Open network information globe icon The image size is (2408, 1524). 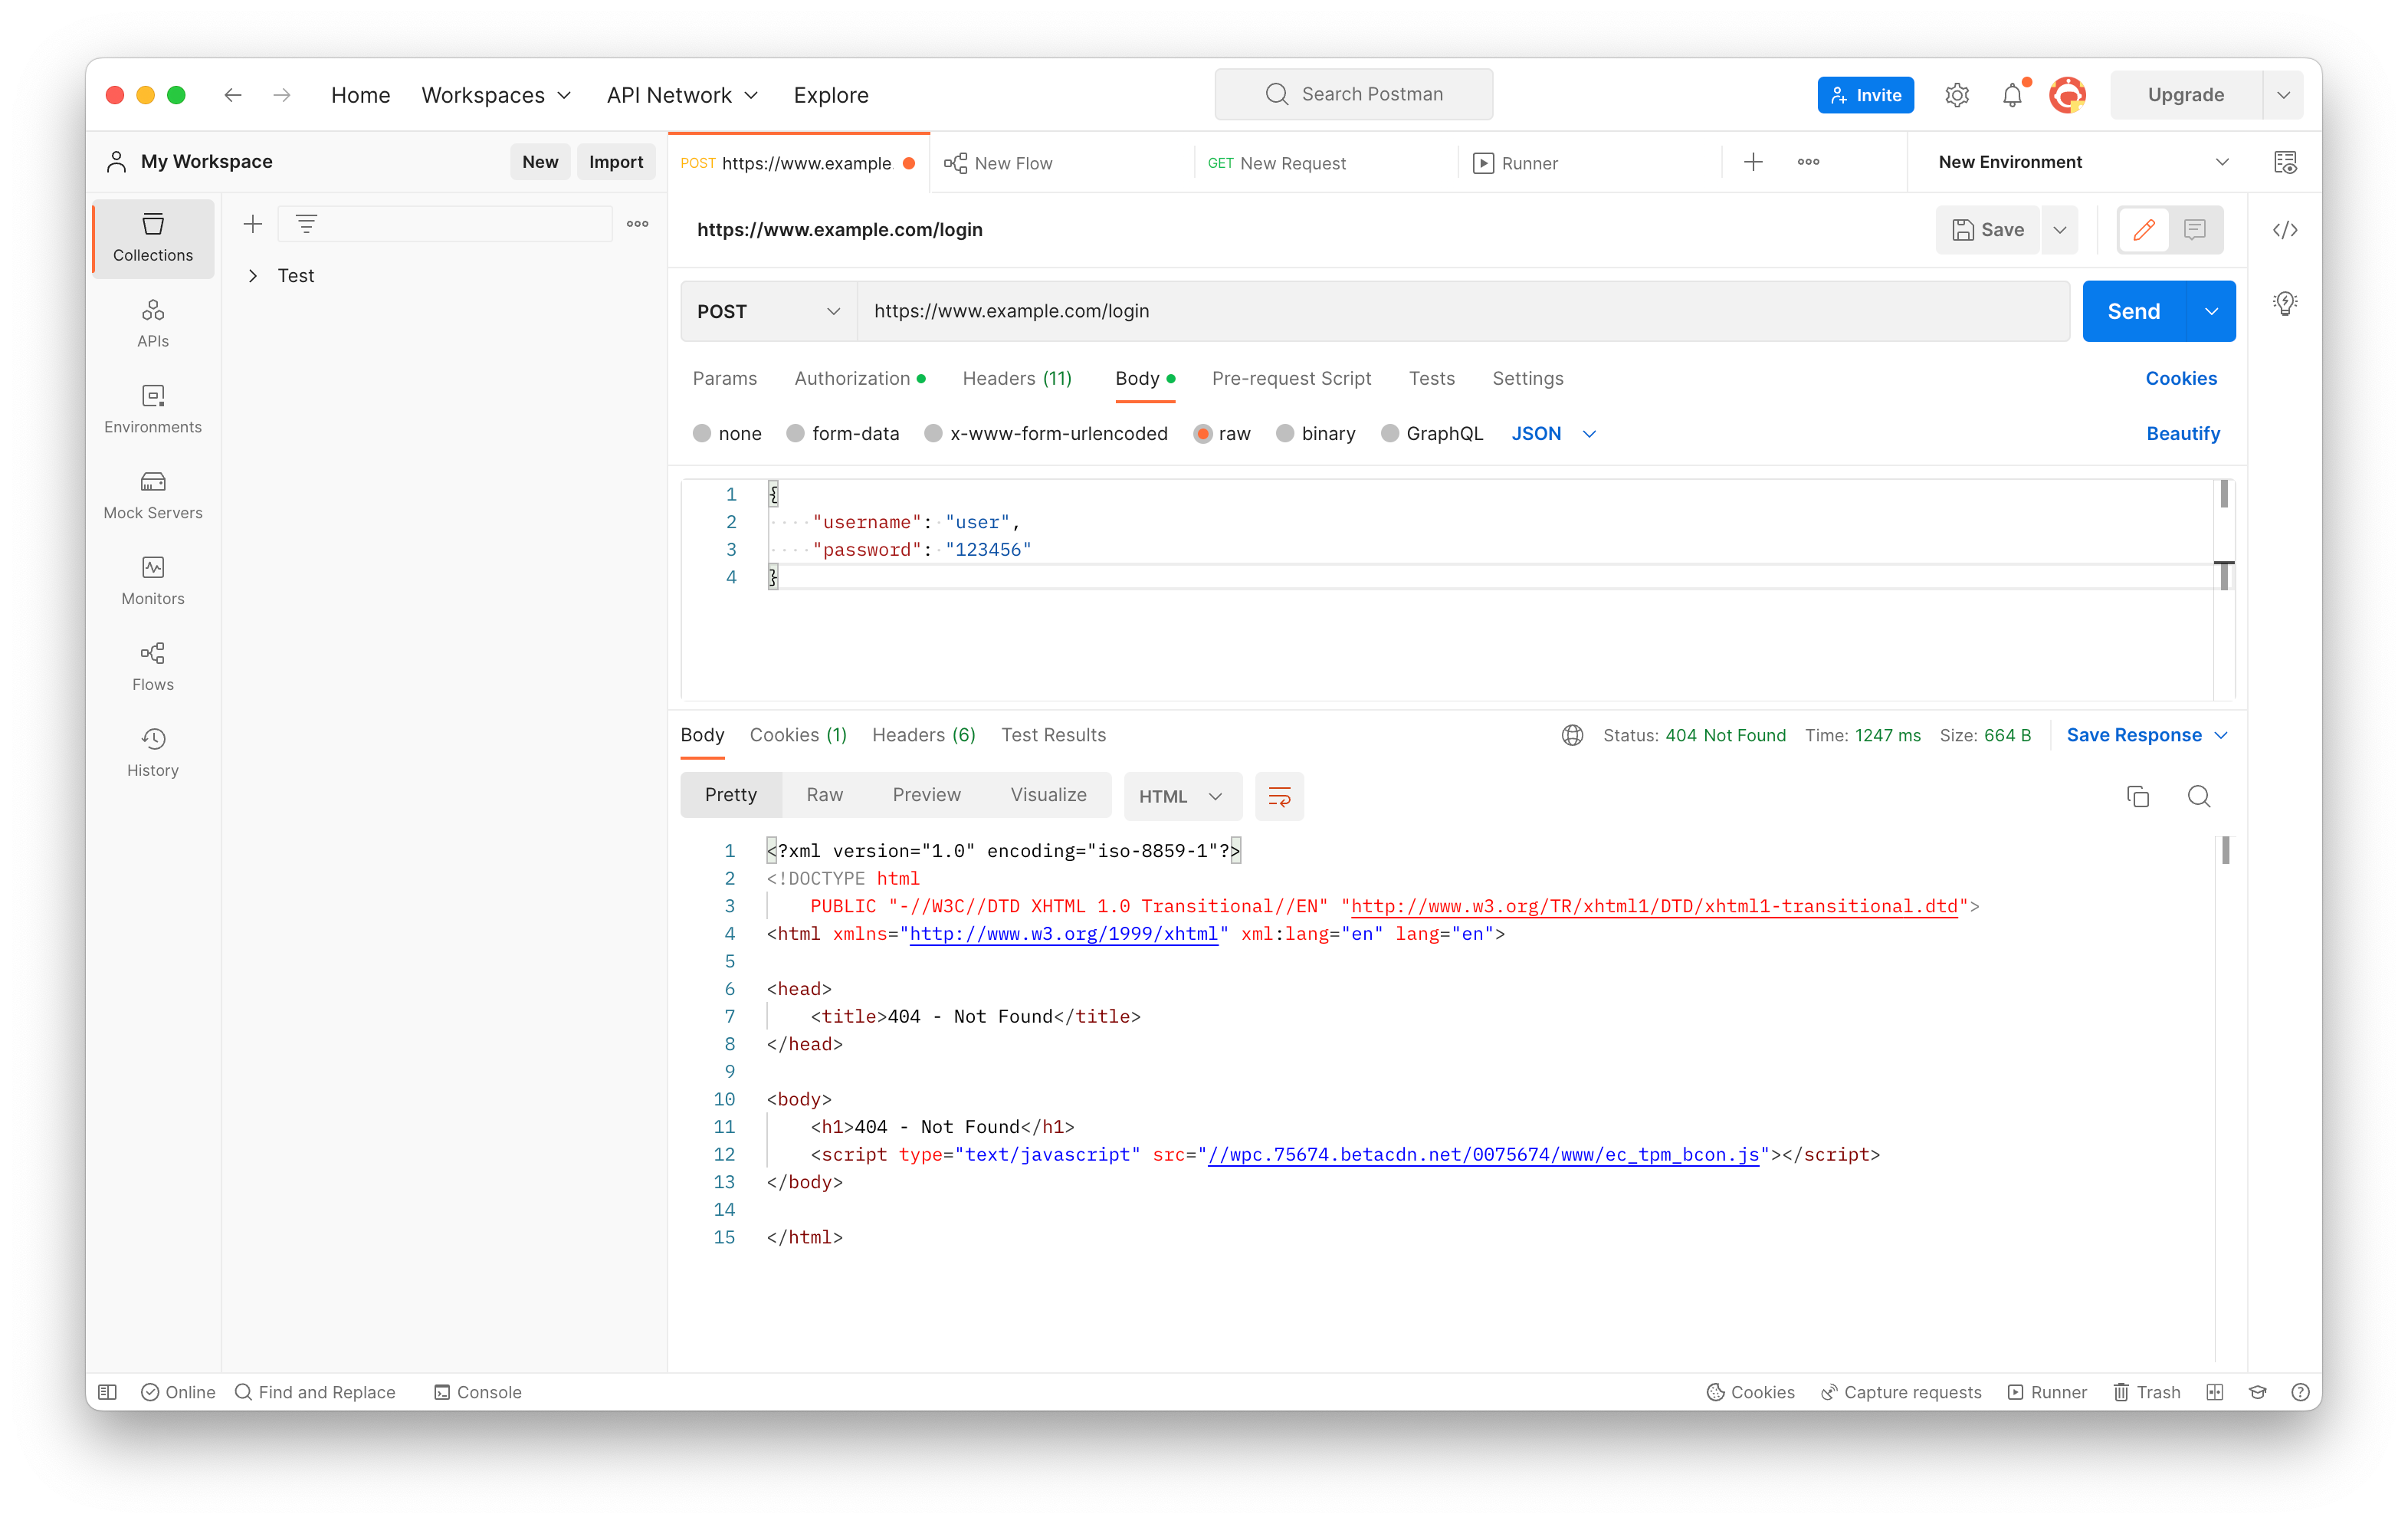point(1572,735)
